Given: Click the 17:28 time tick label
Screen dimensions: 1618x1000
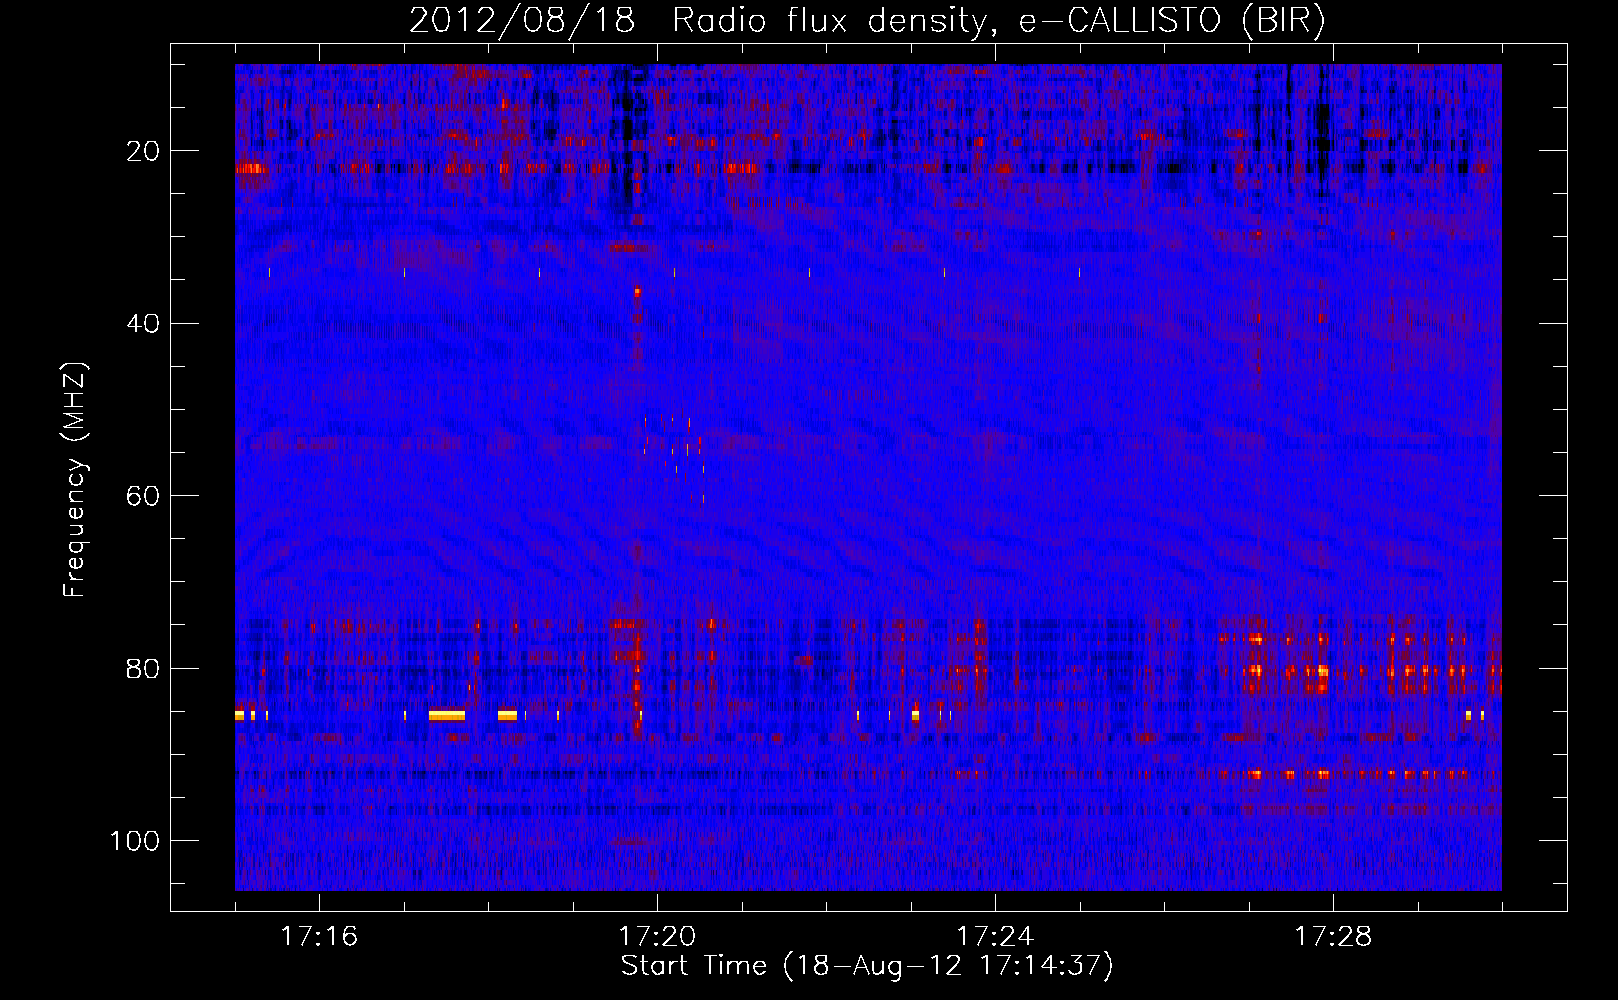Looking at the screenshot, I should pos(1333,936).
